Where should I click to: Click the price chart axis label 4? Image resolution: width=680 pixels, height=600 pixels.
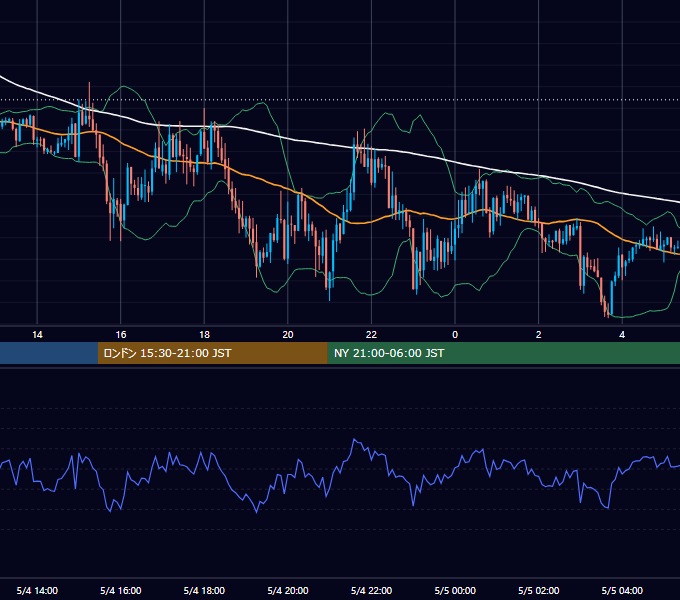click(622, 335)
